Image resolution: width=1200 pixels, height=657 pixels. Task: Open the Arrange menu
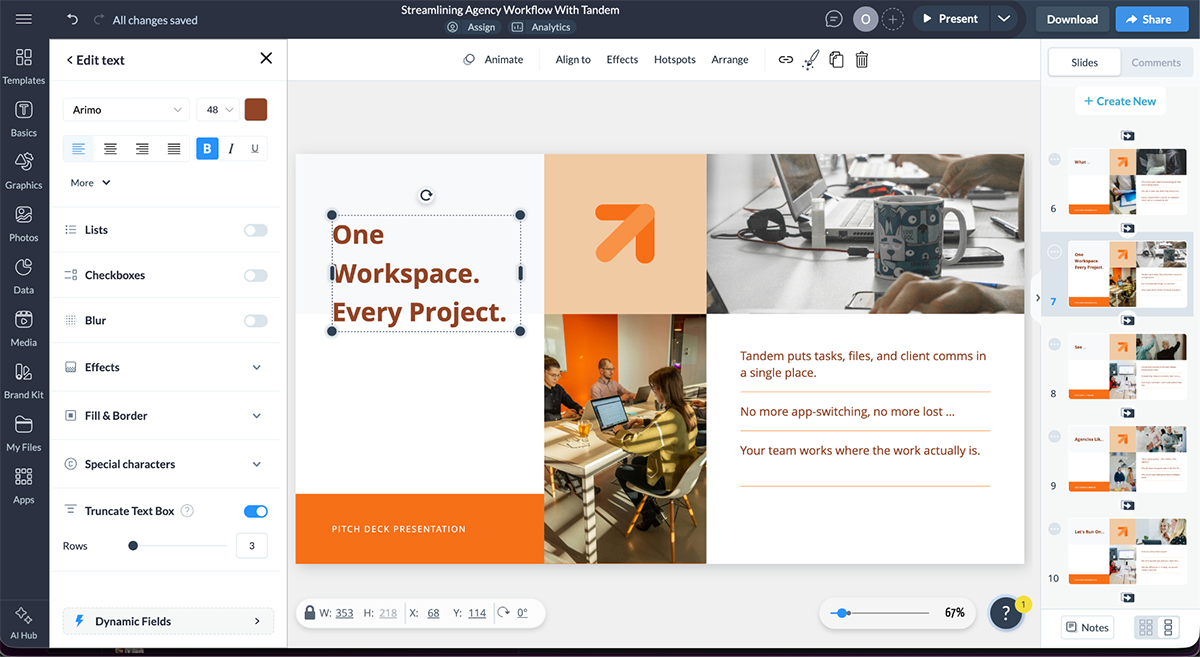point(730,60)
